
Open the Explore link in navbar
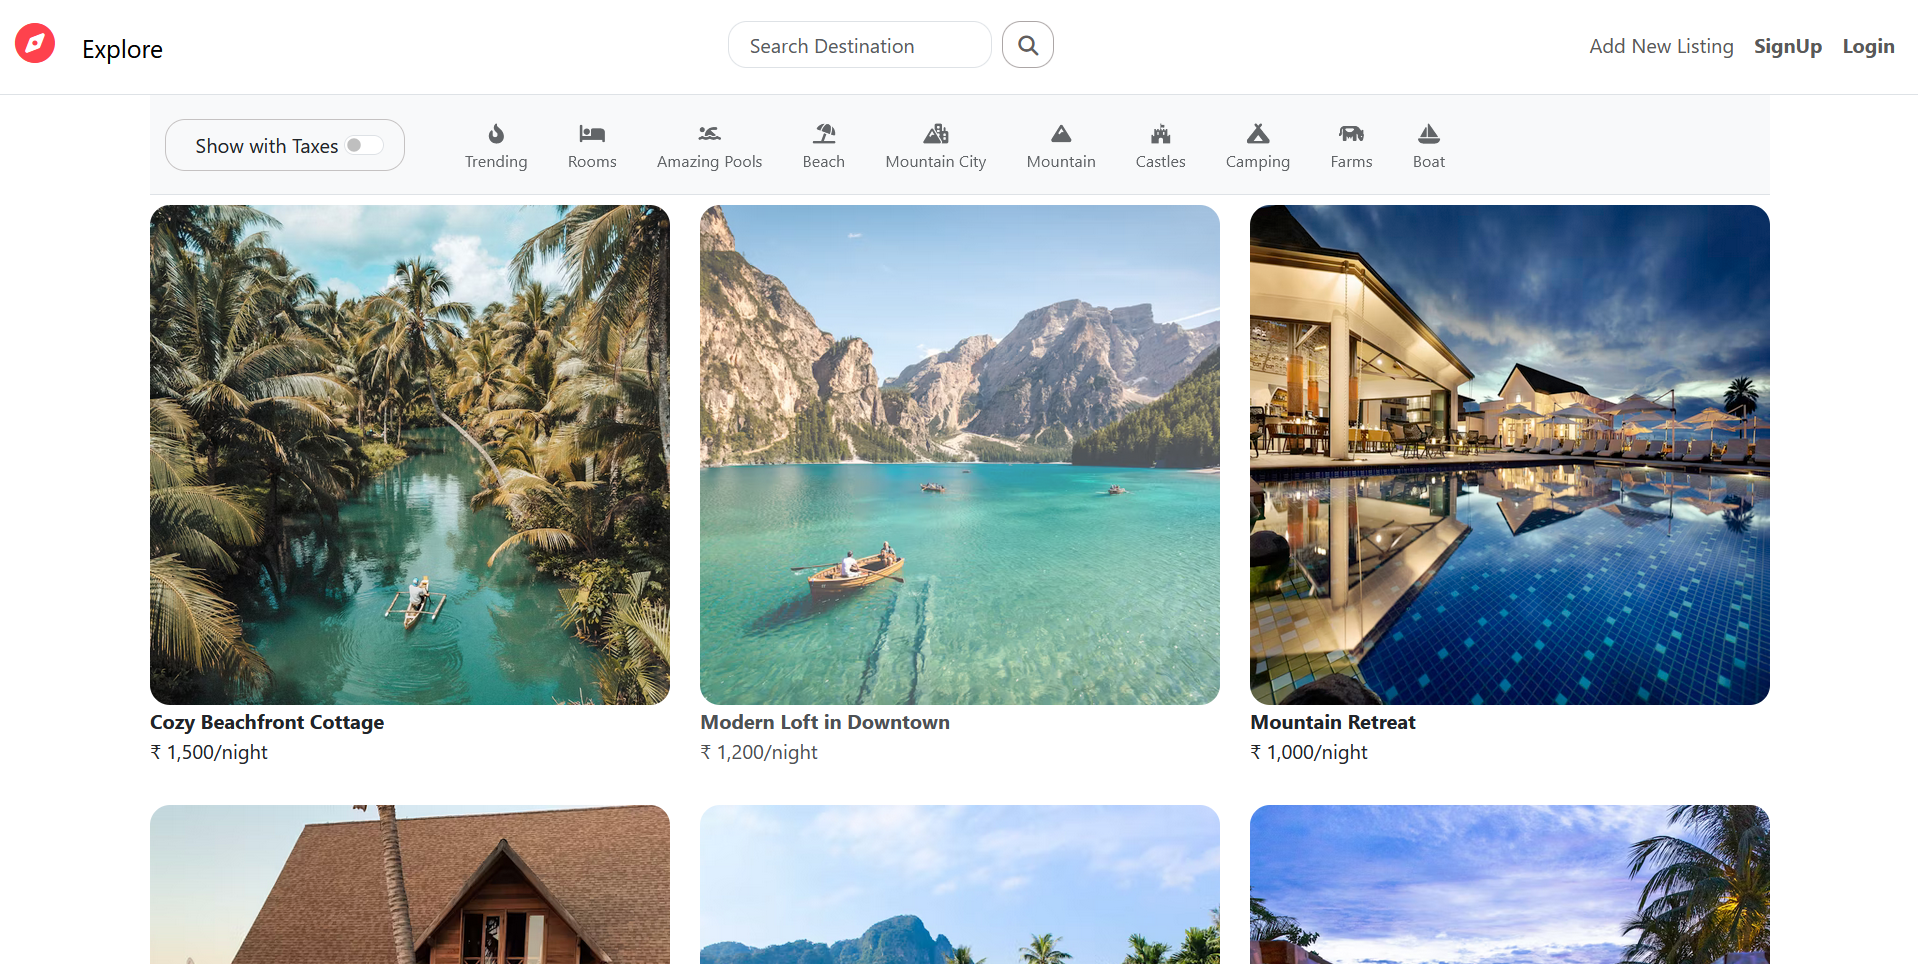click(122, 49)
